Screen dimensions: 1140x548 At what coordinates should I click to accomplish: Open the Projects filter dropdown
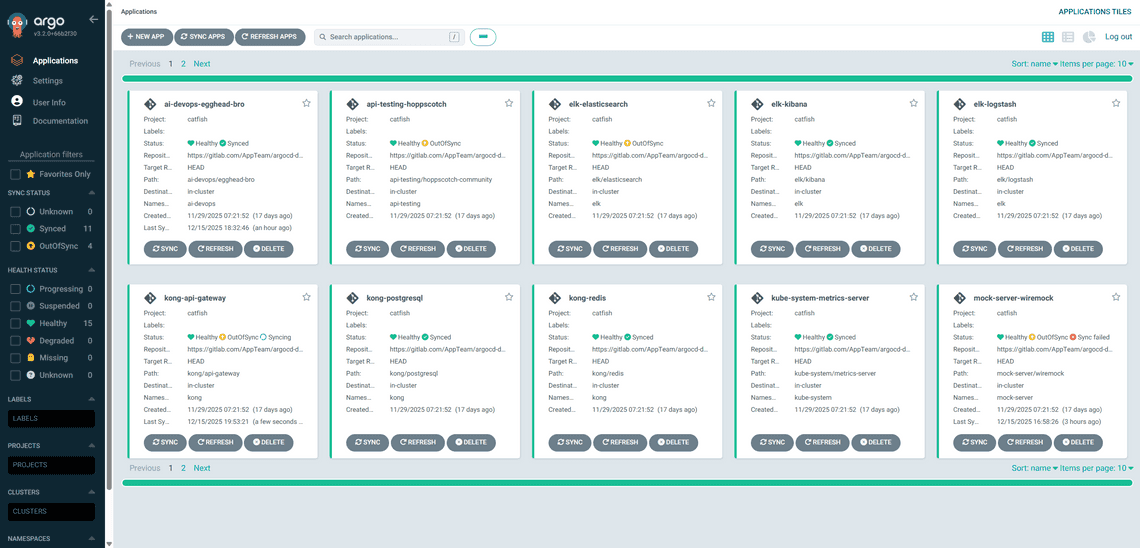[x=51, y=465]
